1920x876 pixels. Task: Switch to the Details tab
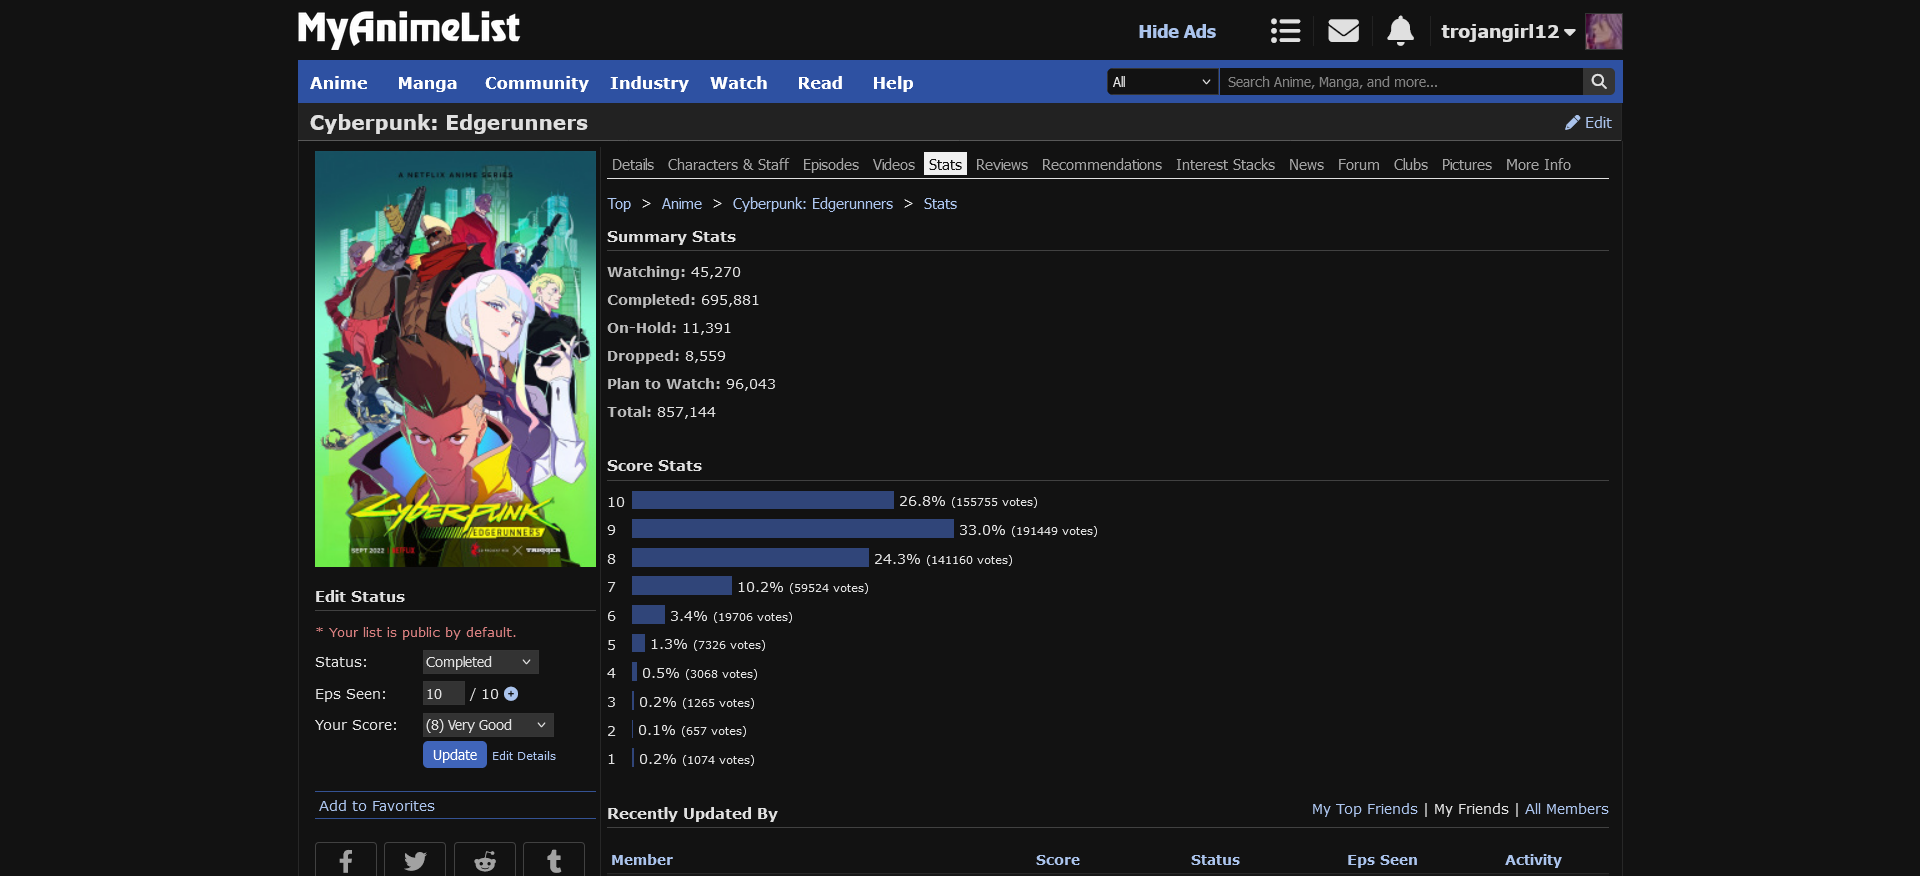click(633, 165)
